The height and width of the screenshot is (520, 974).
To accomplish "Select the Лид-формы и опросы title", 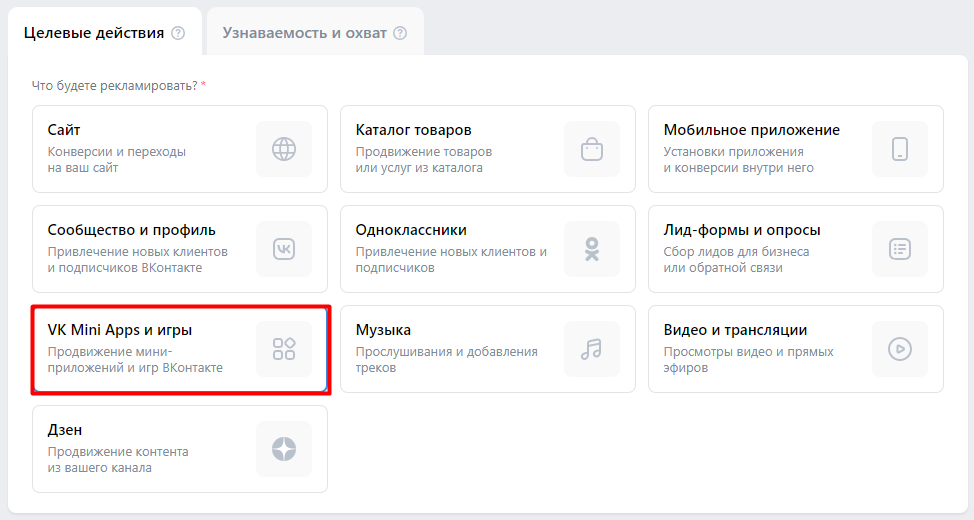I will click(742, 230).
